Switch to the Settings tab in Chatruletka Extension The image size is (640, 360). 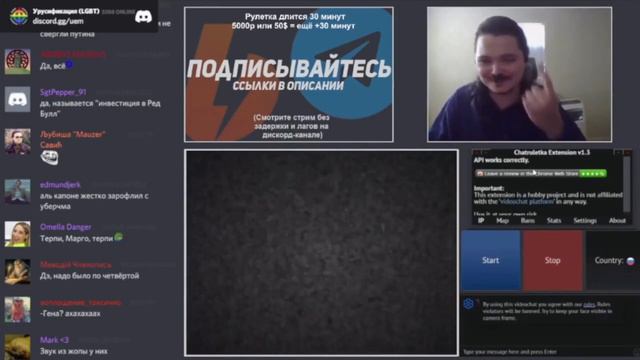click(x=585, y=220)
